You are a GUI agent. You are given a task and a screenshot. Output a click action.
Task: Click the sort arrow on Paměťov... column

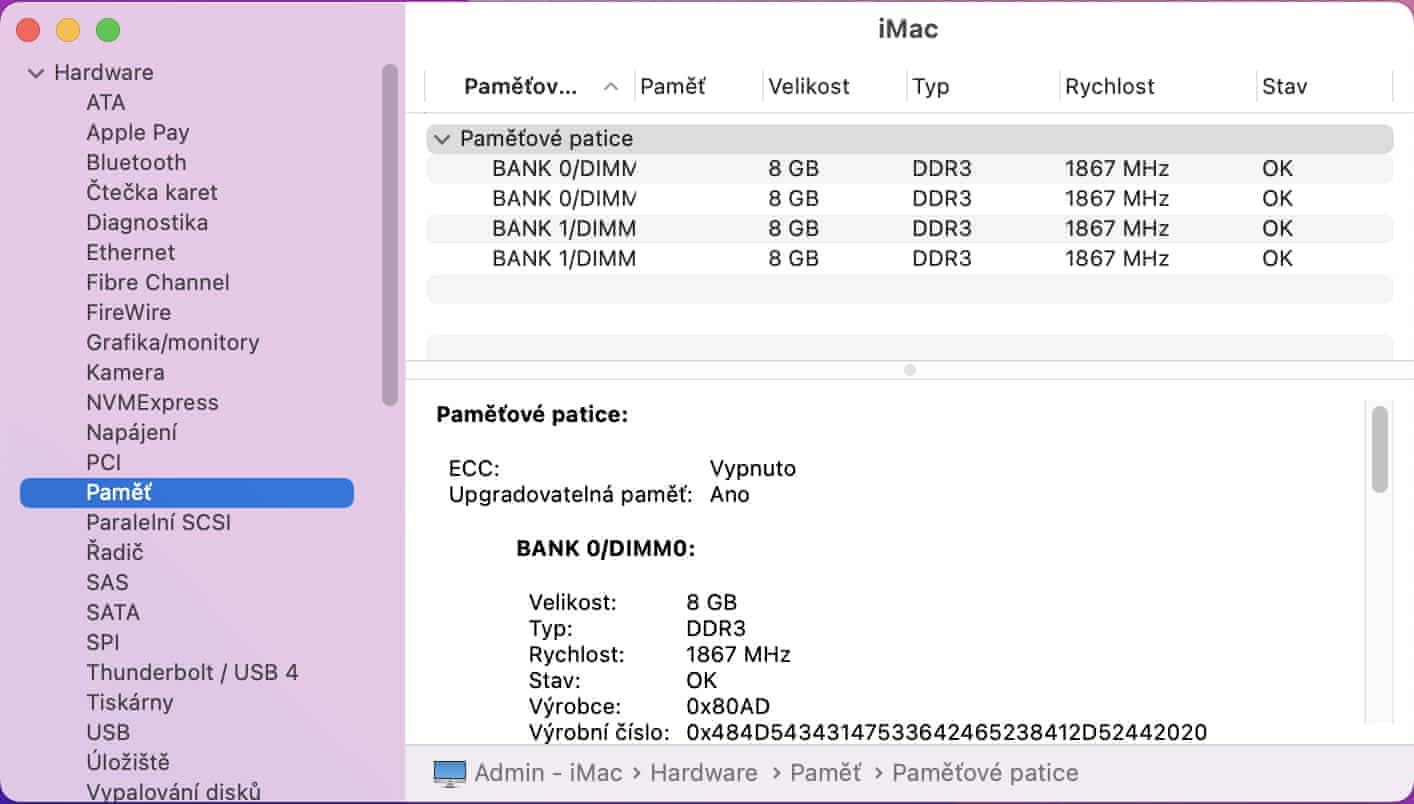coord(611,87)
